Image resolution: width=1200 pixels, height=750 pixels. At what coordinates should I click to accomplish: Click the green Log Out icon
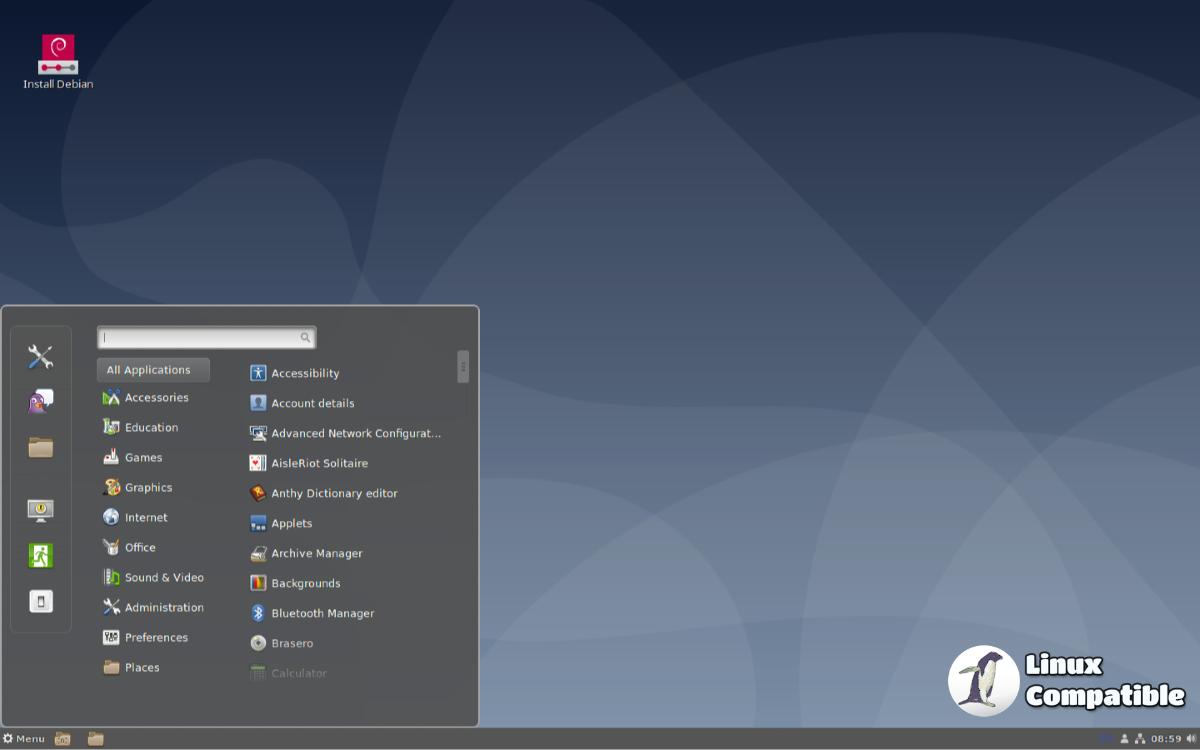tap(40, 556)
